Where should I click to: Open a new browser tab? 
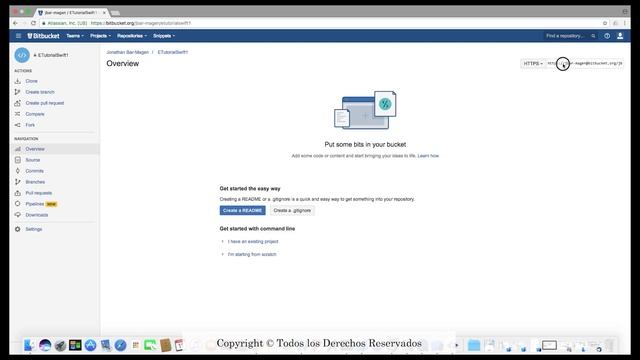click(x=116, y=13)
